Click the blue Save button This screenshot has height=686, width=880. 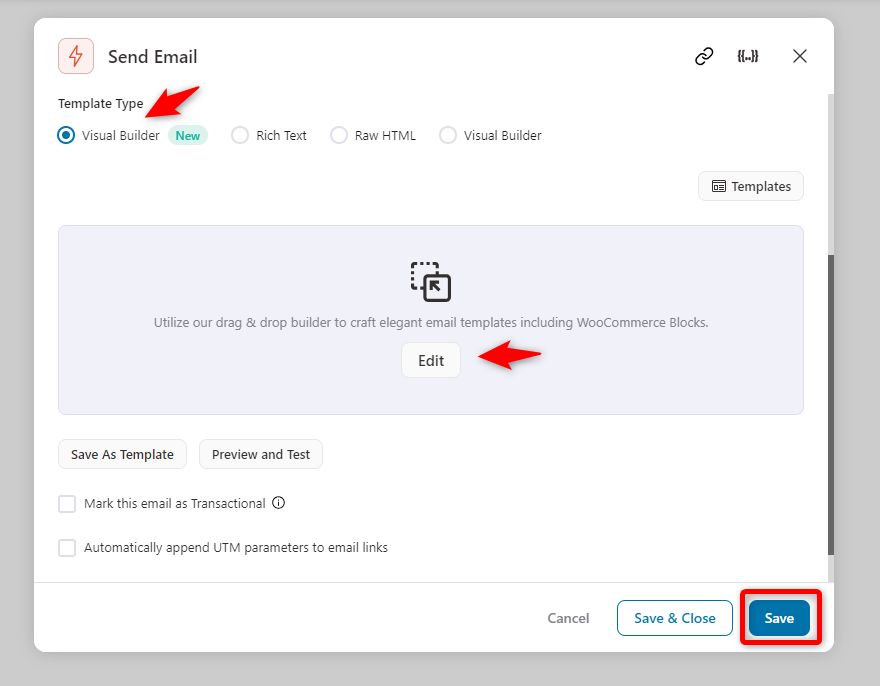click(779, 618)
